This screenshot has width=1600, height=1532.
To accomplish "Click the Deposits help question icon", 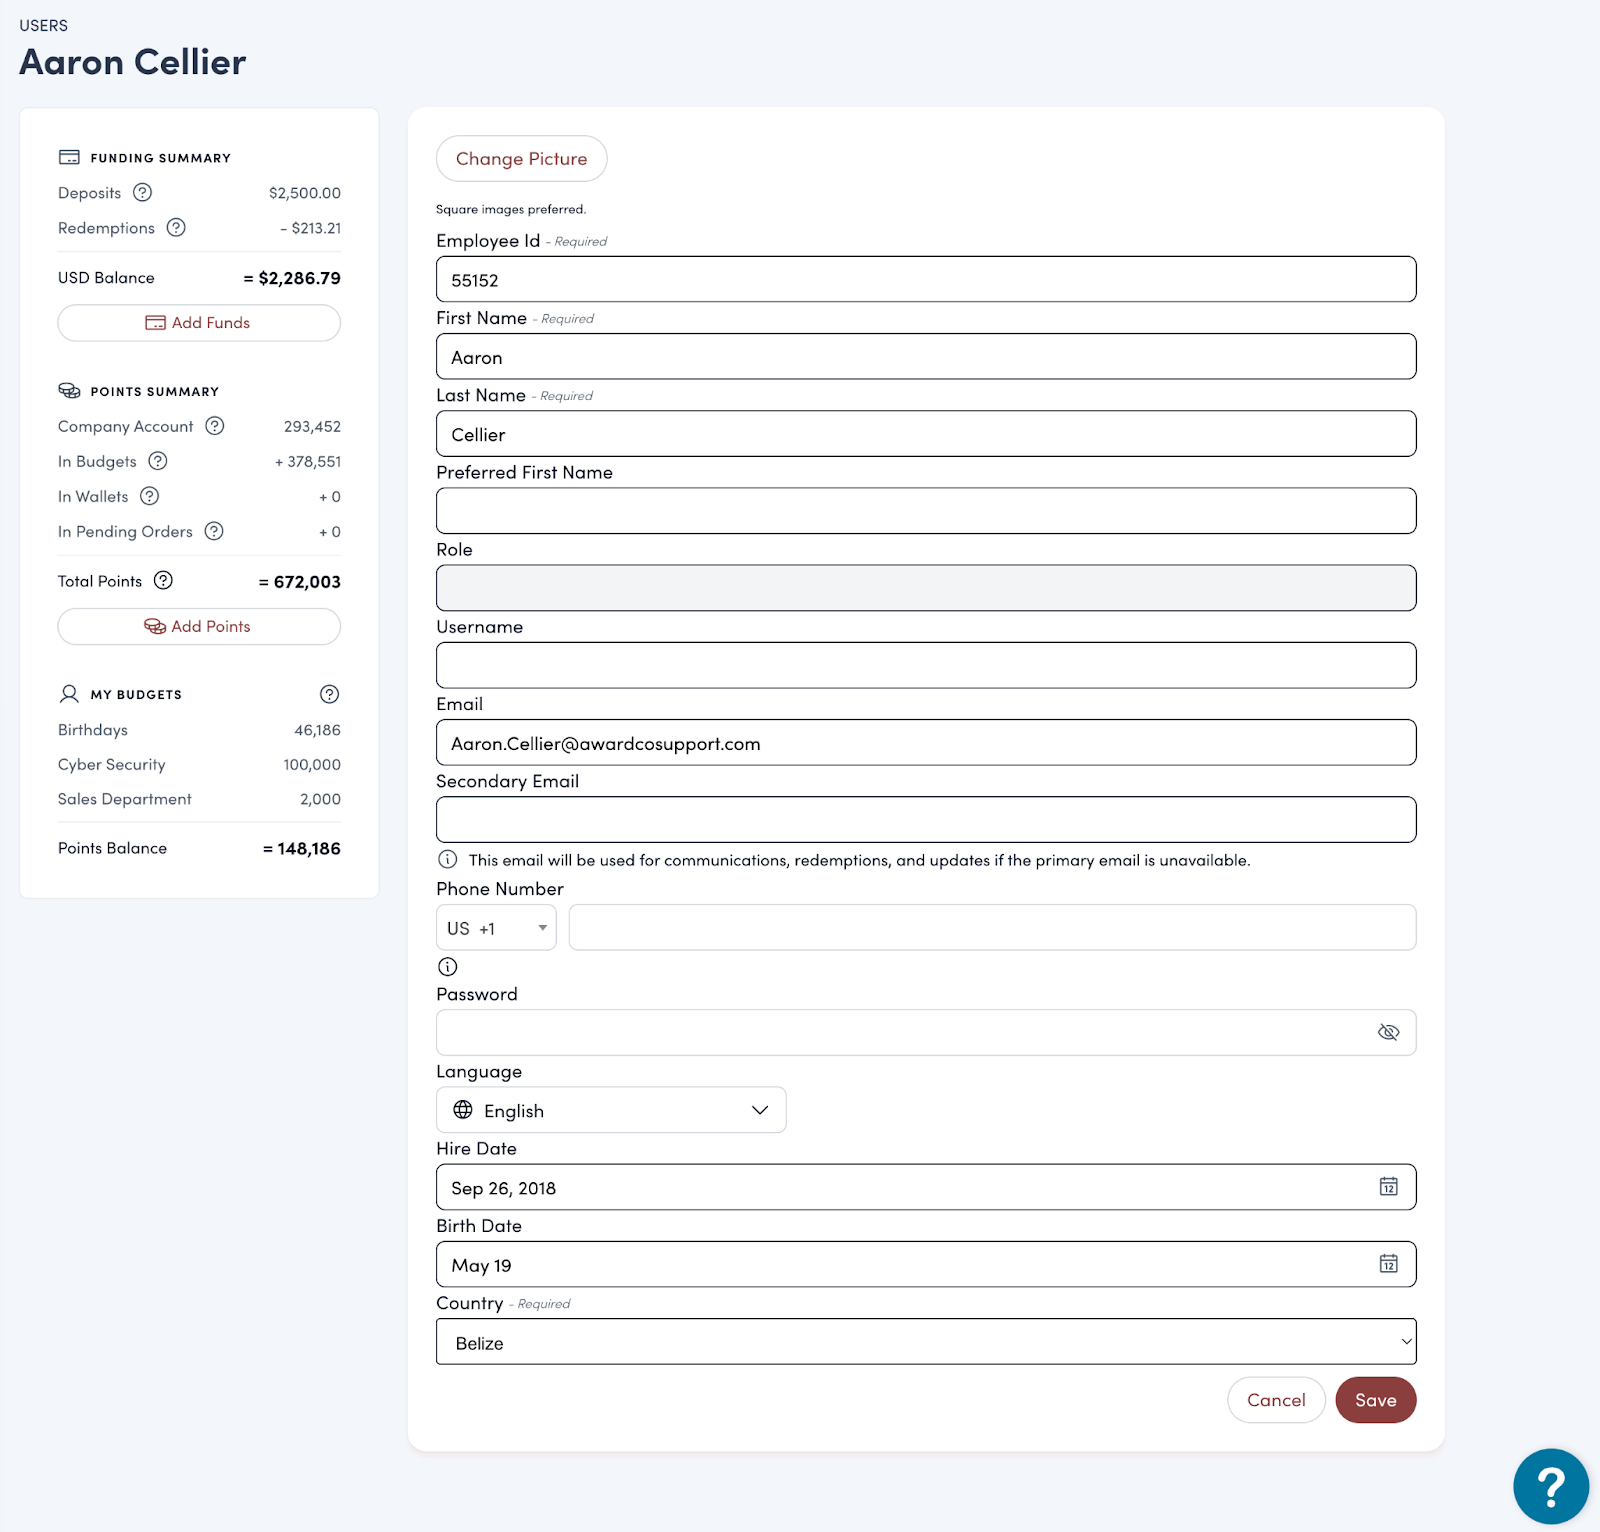I will [x=143, y=192].
